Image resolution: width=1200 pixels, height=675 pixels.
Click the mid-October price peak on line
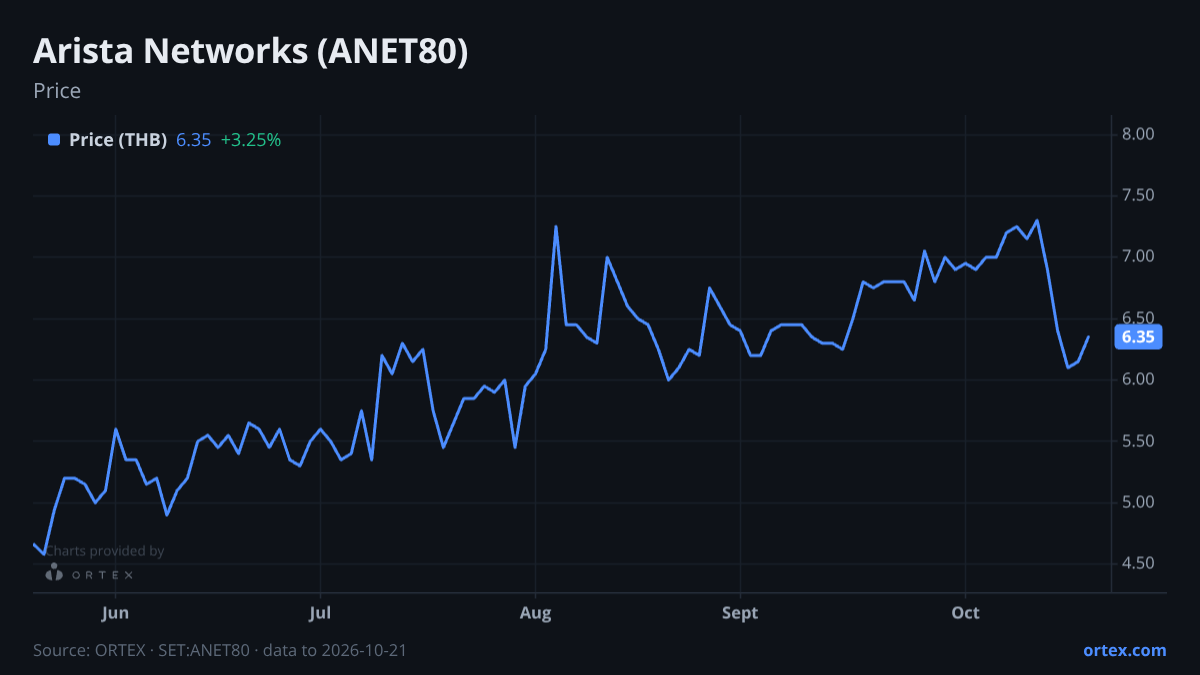coord(1037,221)
